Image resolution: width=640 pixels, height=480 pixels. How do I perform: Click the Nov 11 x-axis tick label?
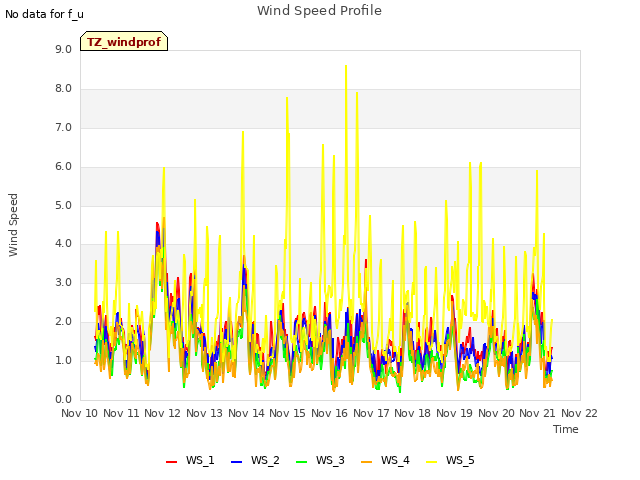(x=121, y=413)
